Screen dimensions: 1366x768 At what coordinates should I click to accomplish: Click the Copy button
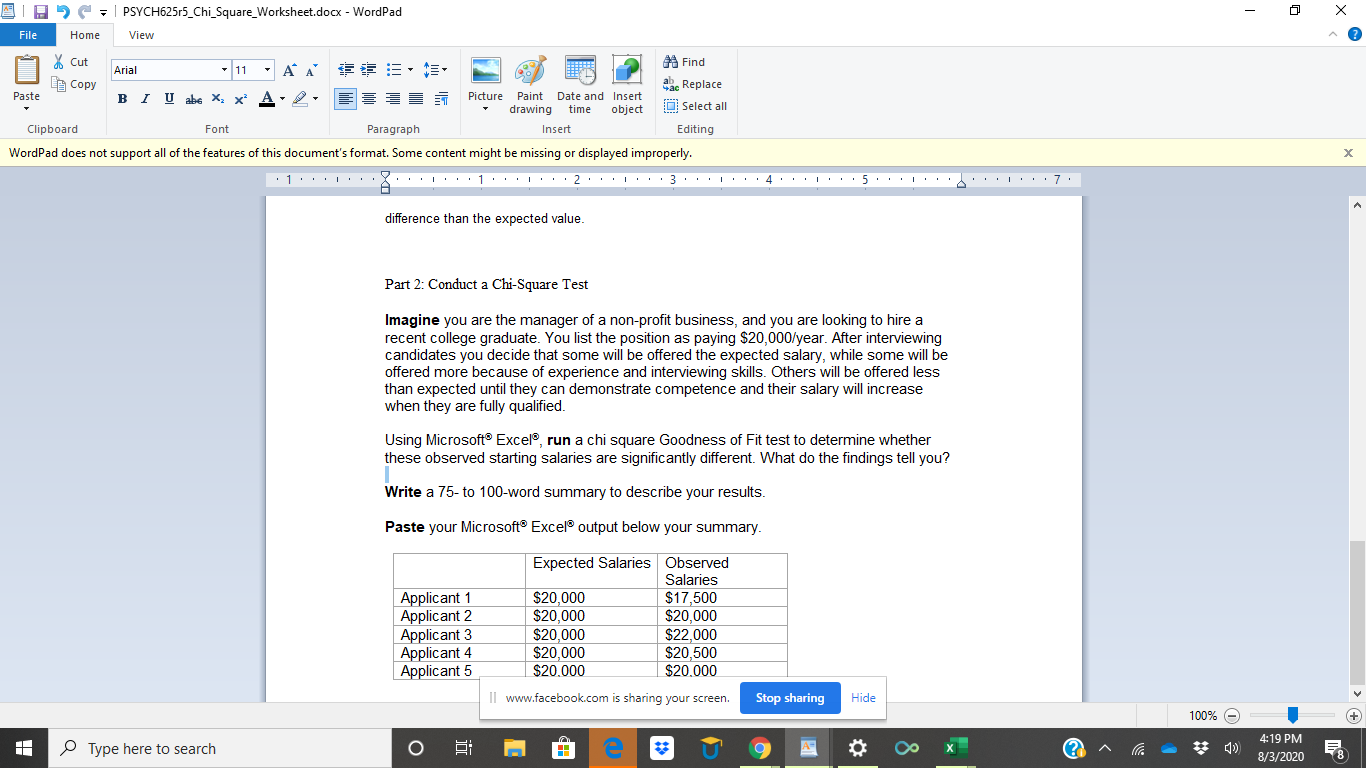point(74,84)
